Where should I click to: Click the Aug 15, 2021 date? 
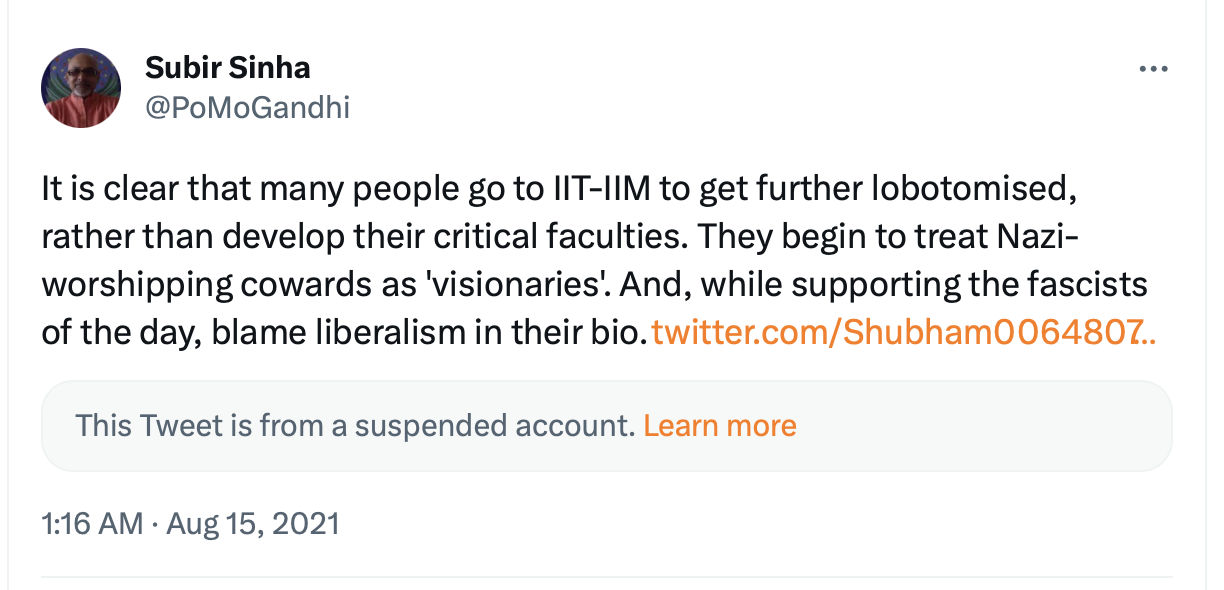(255, 523)
